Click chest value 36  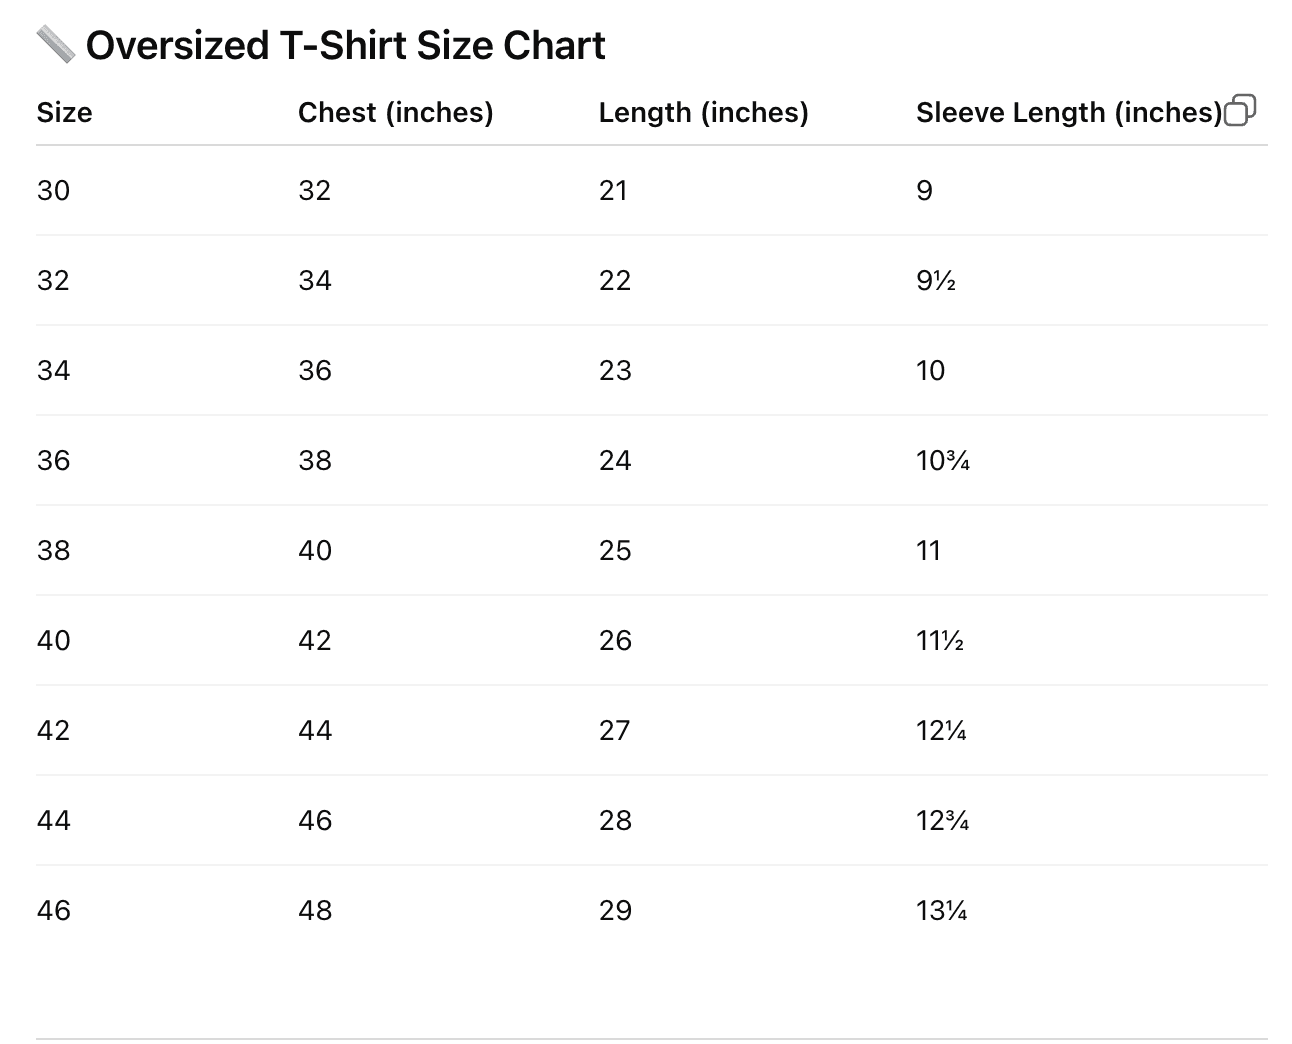pos(315,370)
